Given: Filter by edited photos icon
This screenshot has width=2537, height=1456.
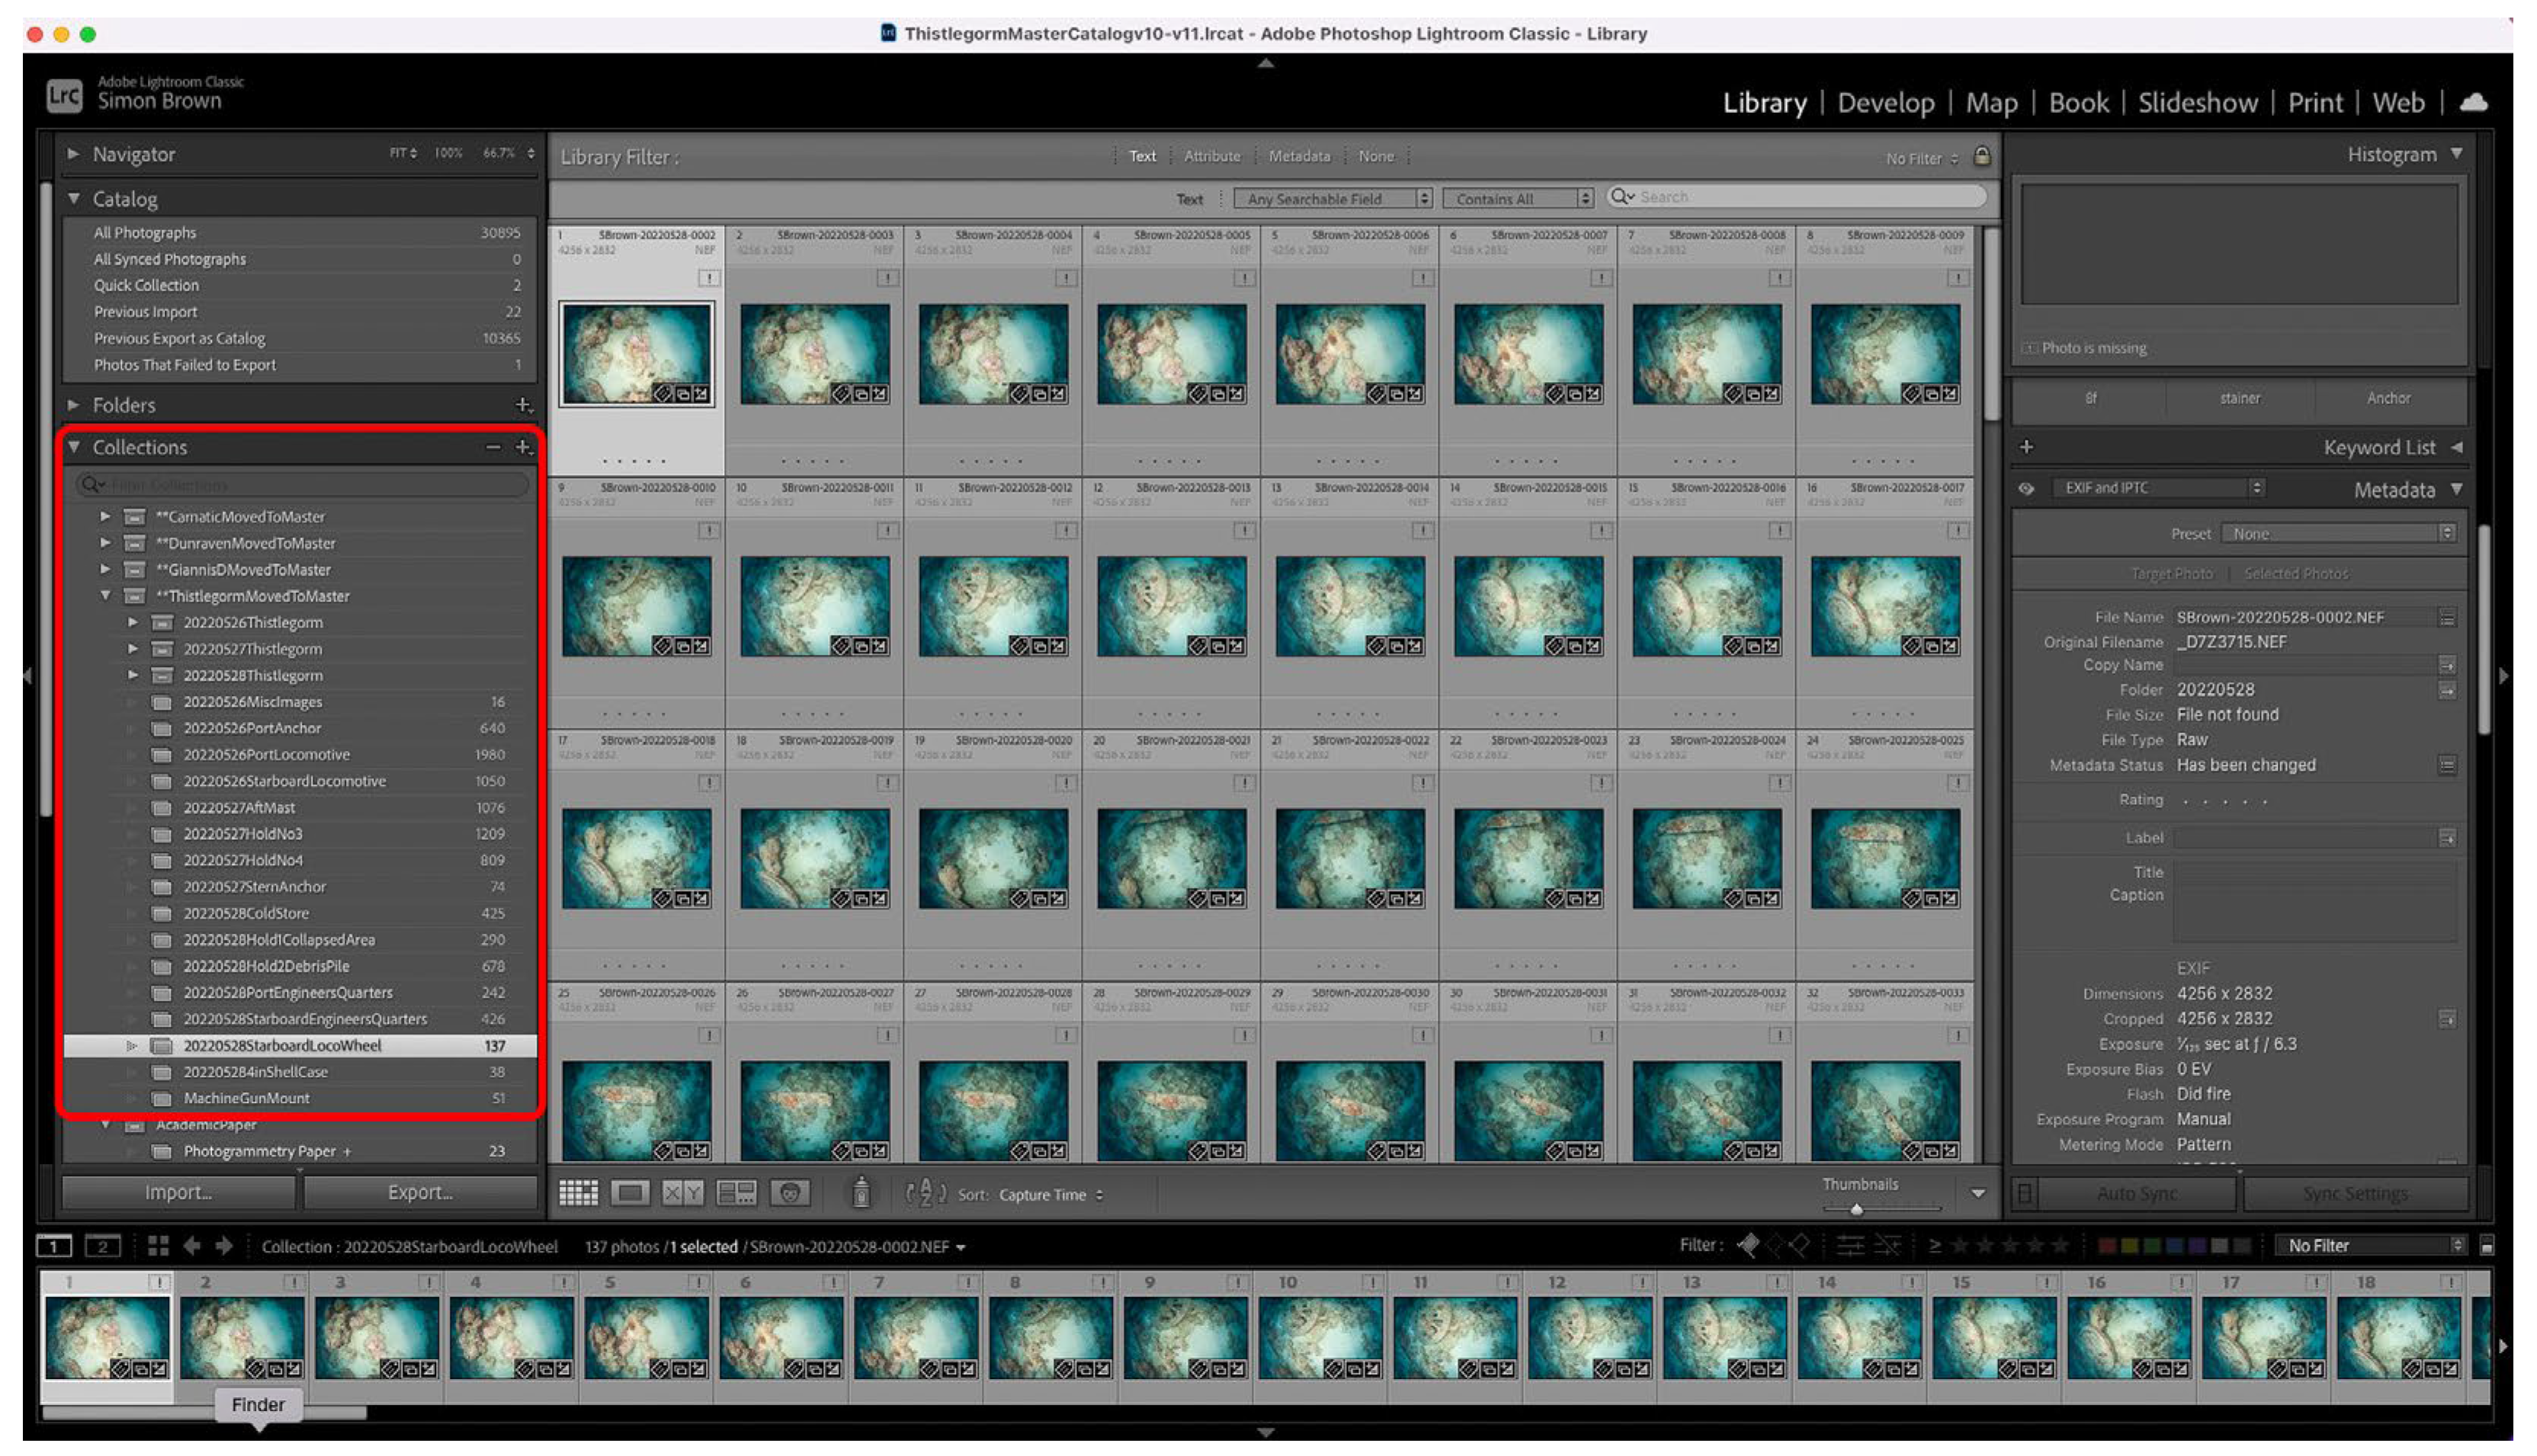Looking at the screenshot, I should point(1850,1245).
